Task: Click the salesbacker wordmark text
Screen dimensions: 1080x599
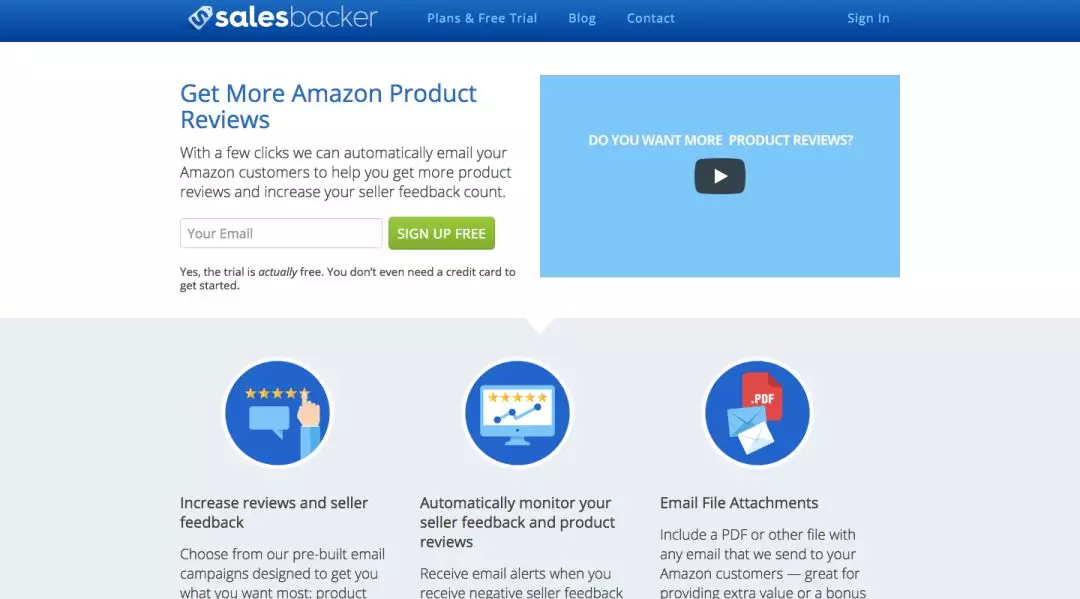Action: [296, 17]
